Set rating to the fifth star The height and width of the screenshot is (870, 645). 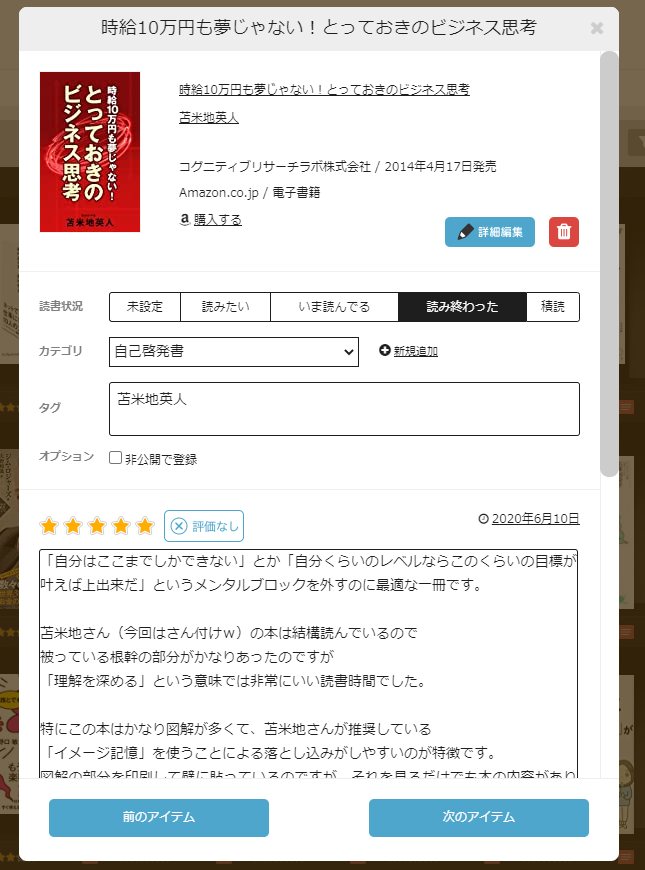tap(145, 525)
